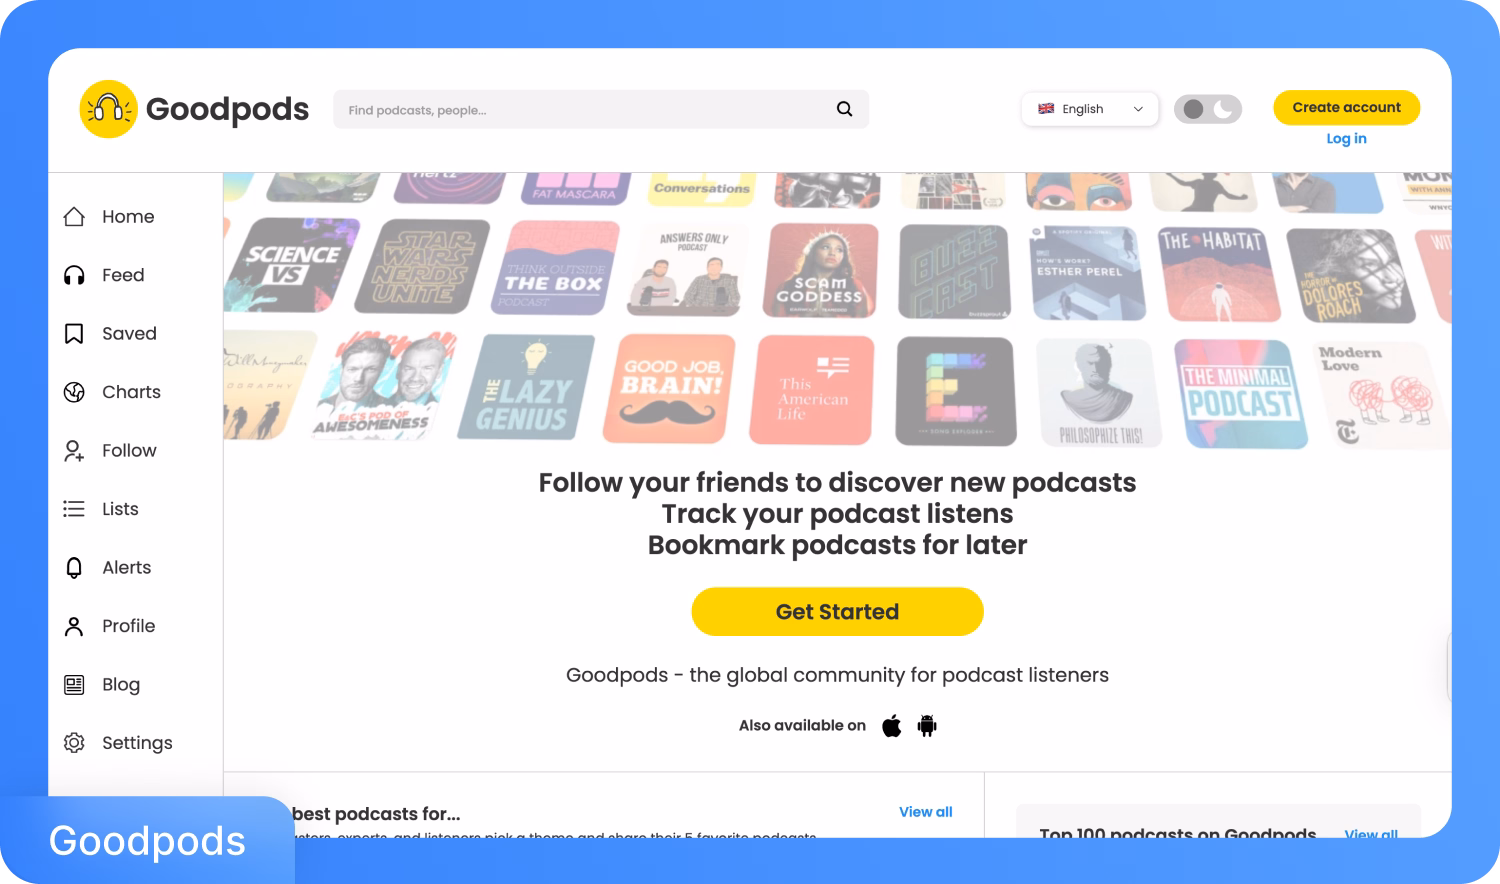Open the Philosophize This! cover
Screen dimensions: 1500x884
1101,392
